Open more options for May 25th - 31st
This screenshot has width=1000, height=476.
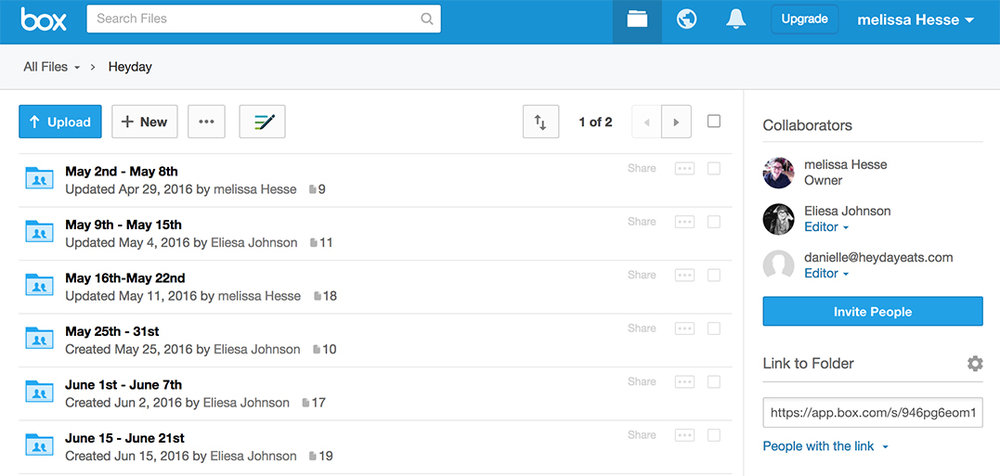pyautogui.click(x=684, y=328)
